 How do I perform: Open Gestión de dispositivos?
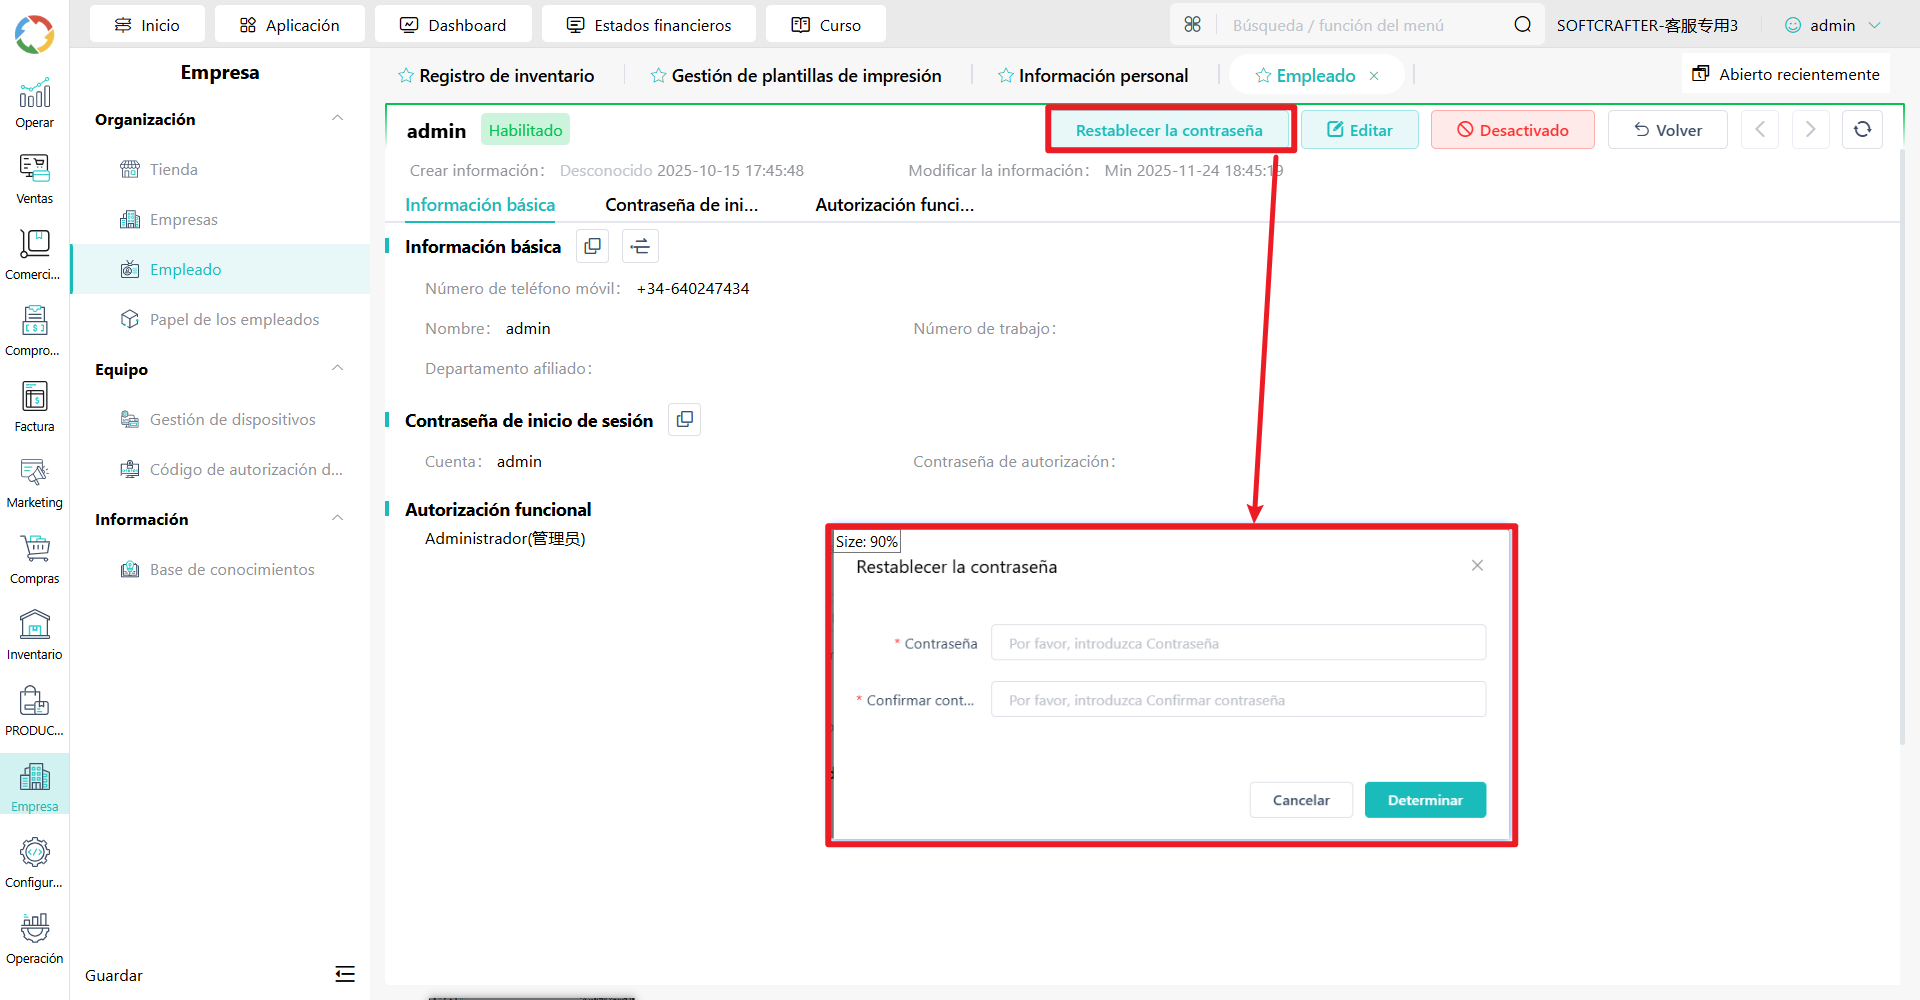[220, 419]
